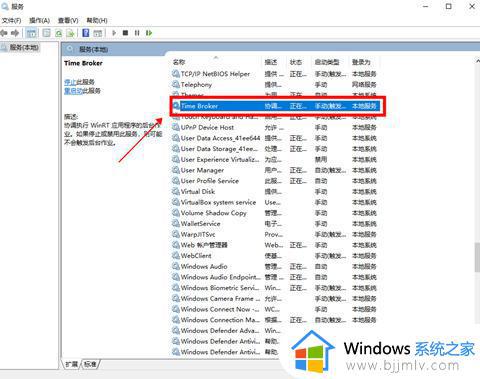Click the gear icon beside WebClient
480x379 pixels.
pos(176,255)
